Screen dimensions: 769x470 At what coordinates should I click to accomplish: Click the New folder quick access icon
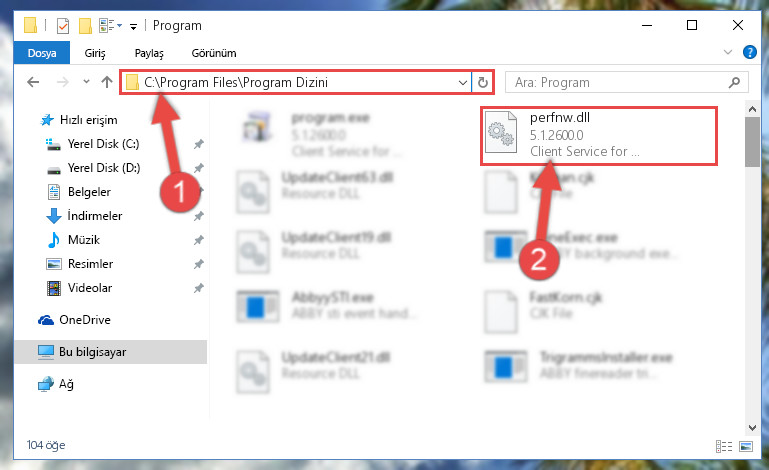coord(85,26)
